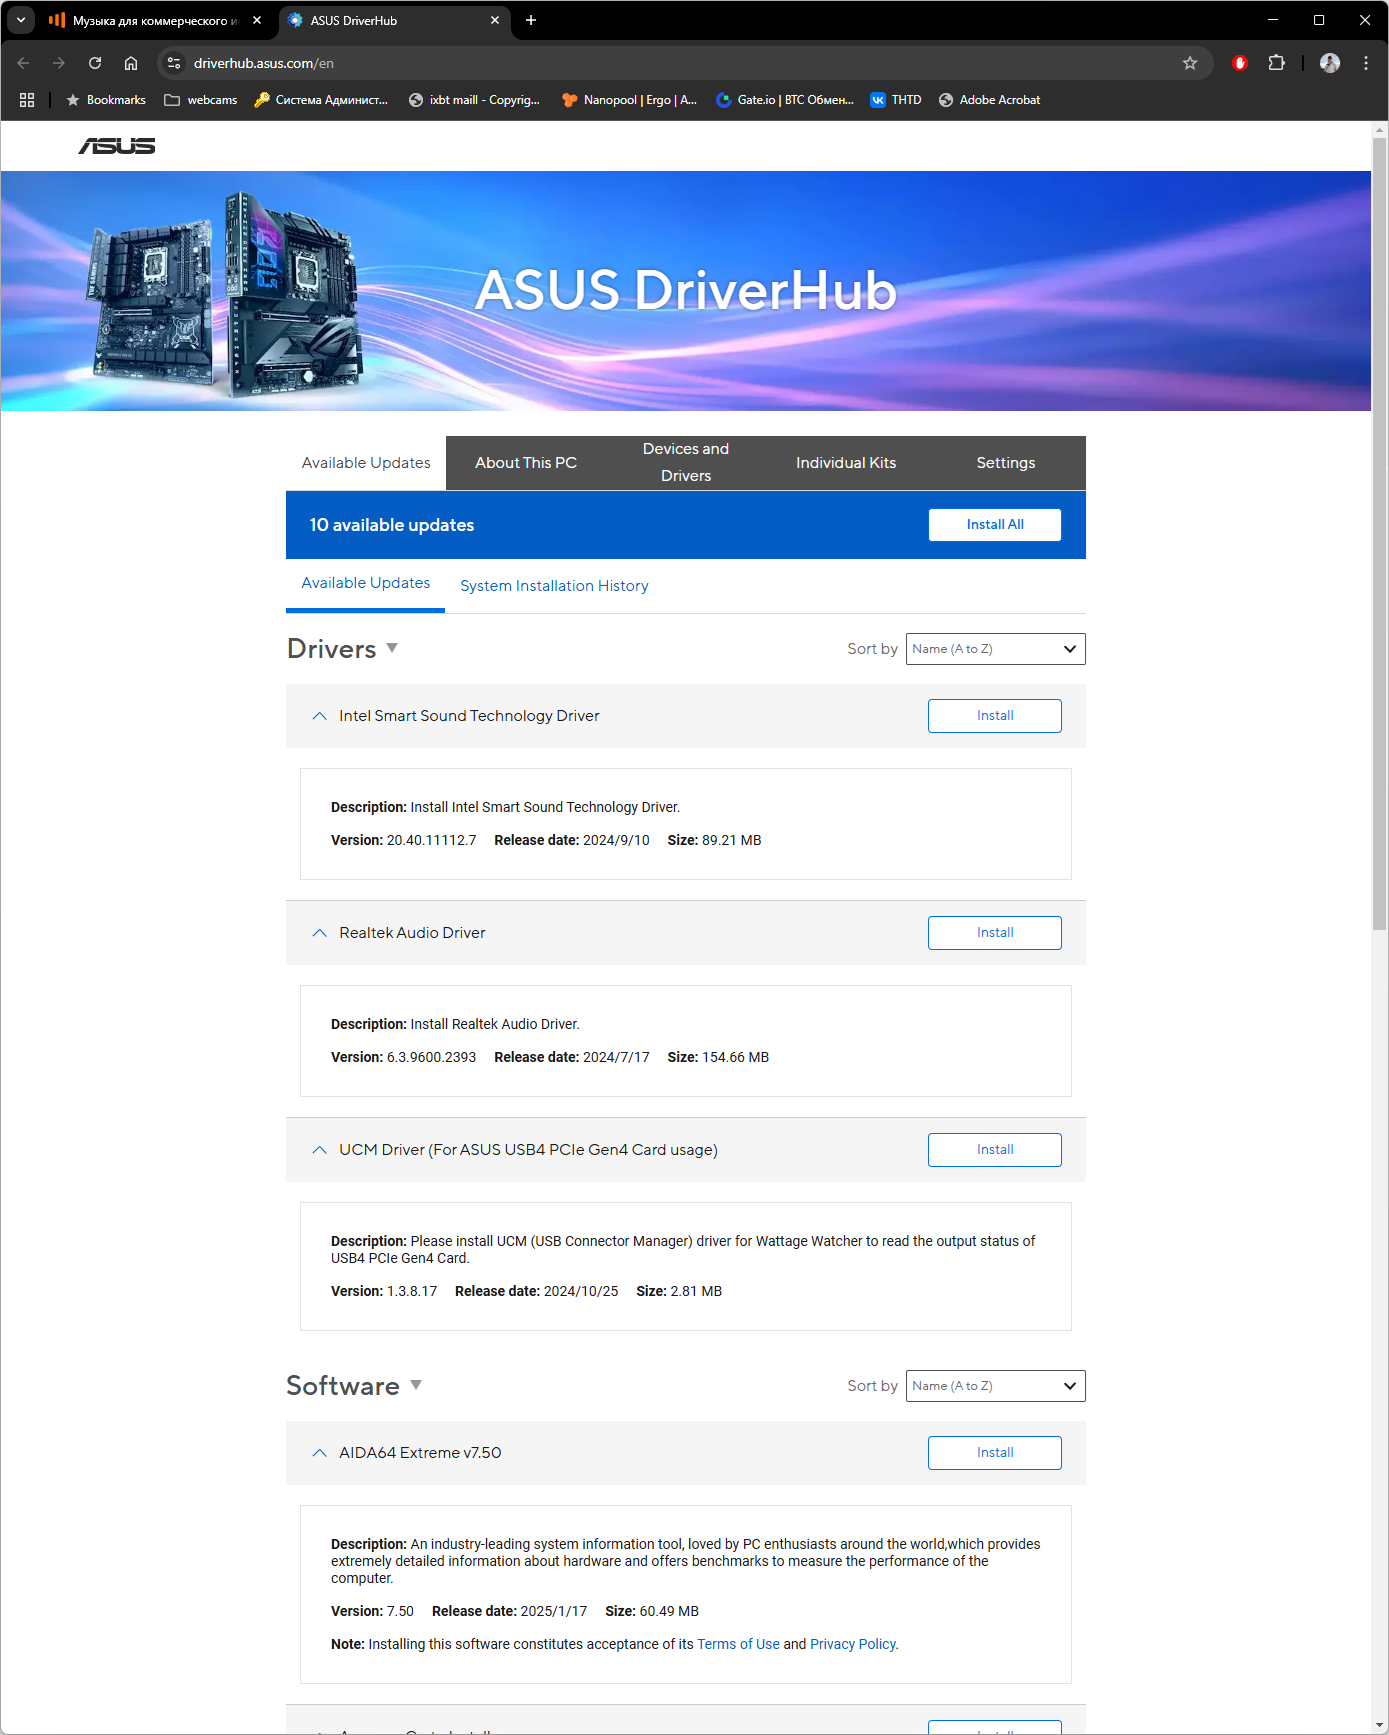Open the Extensions puzzle icon
Viewport: 1389px width, 1735px height.
(x=1276, y=63)
